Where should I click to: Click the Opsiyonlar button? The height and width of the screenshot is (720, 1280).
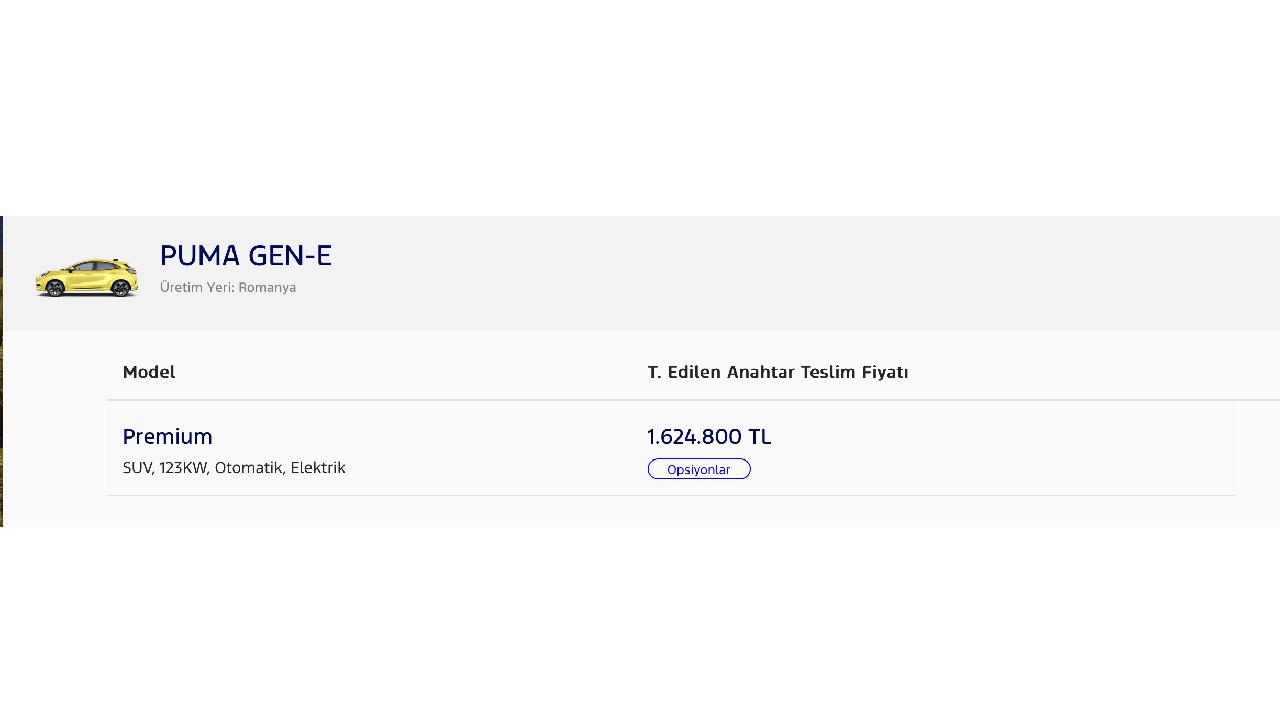coord(699,469)
